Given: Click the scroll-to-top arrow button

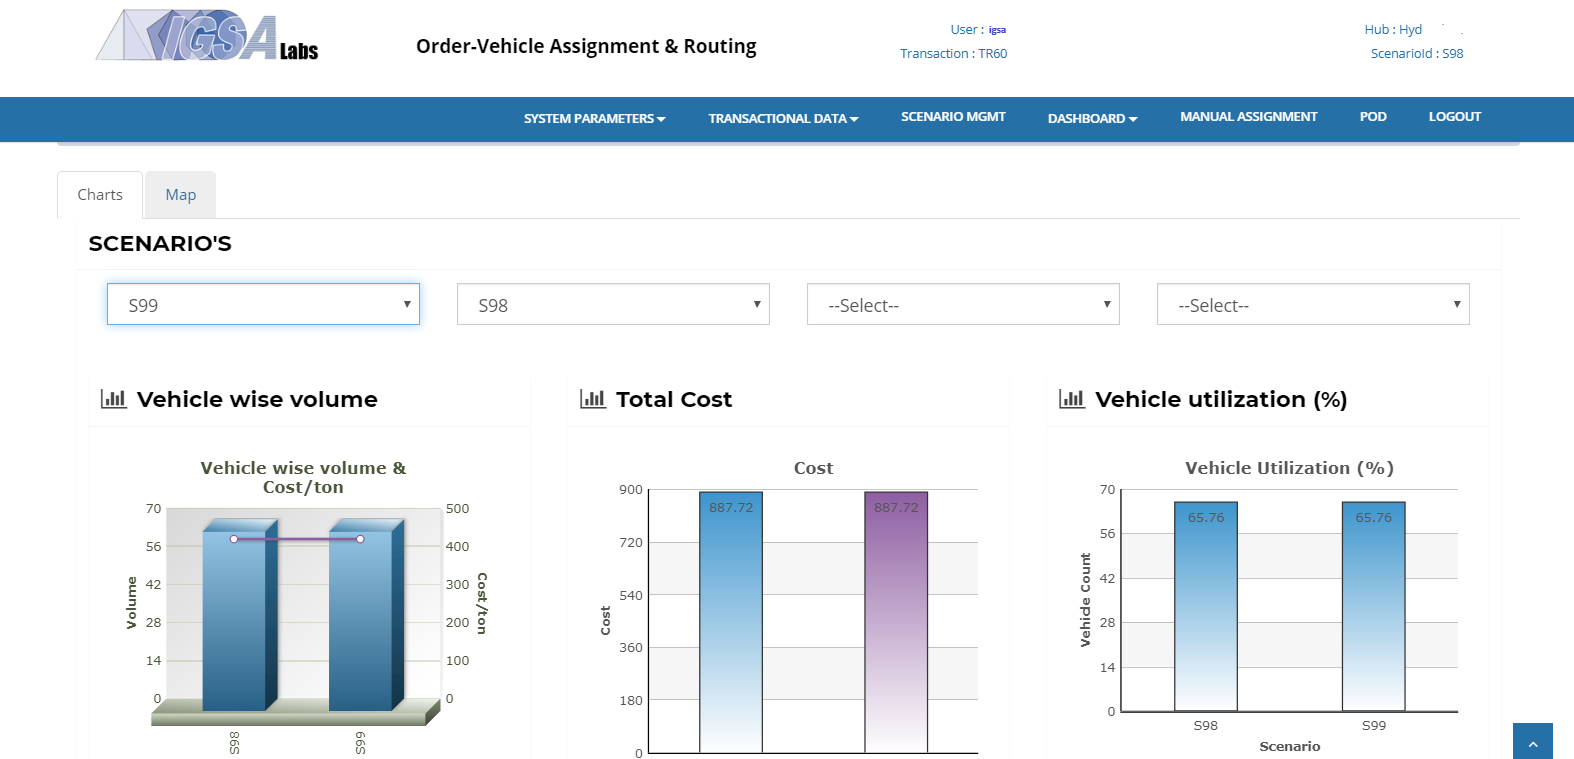Looking at the screenshot, I should [x=1533, y=742].
